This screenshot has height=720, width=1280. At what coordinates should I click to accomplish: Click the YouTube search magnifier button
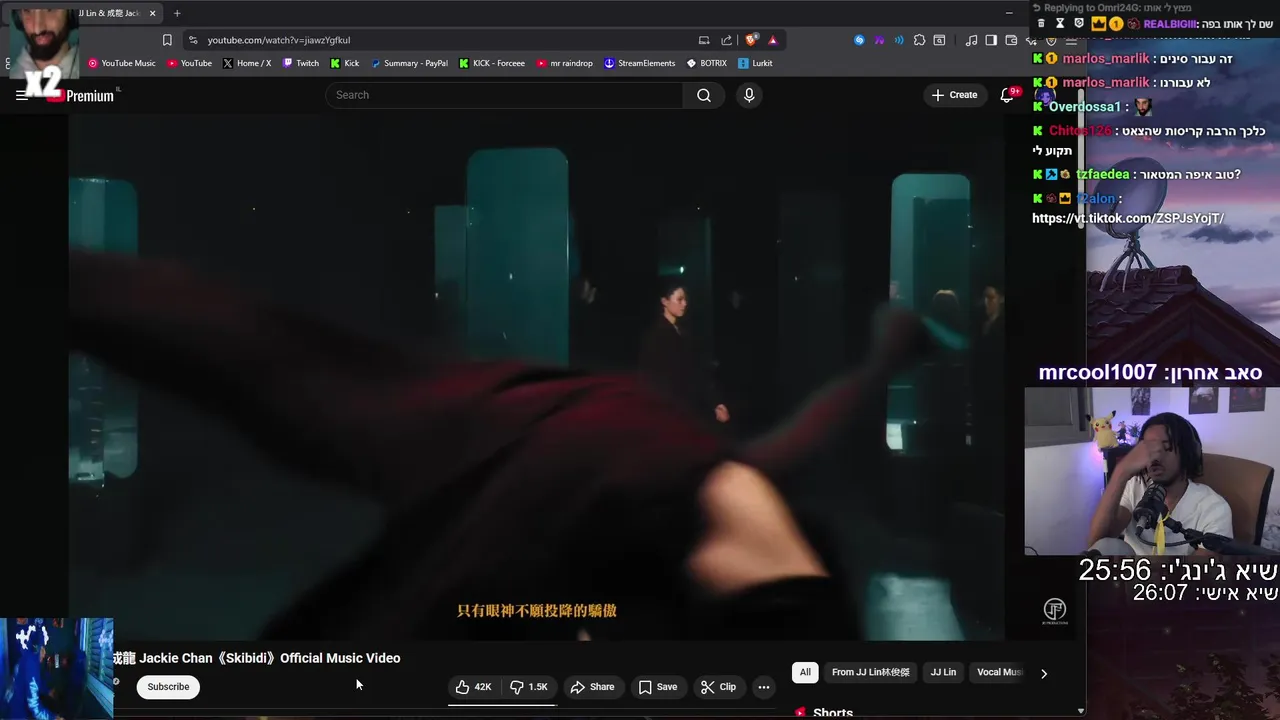point(704,95)
